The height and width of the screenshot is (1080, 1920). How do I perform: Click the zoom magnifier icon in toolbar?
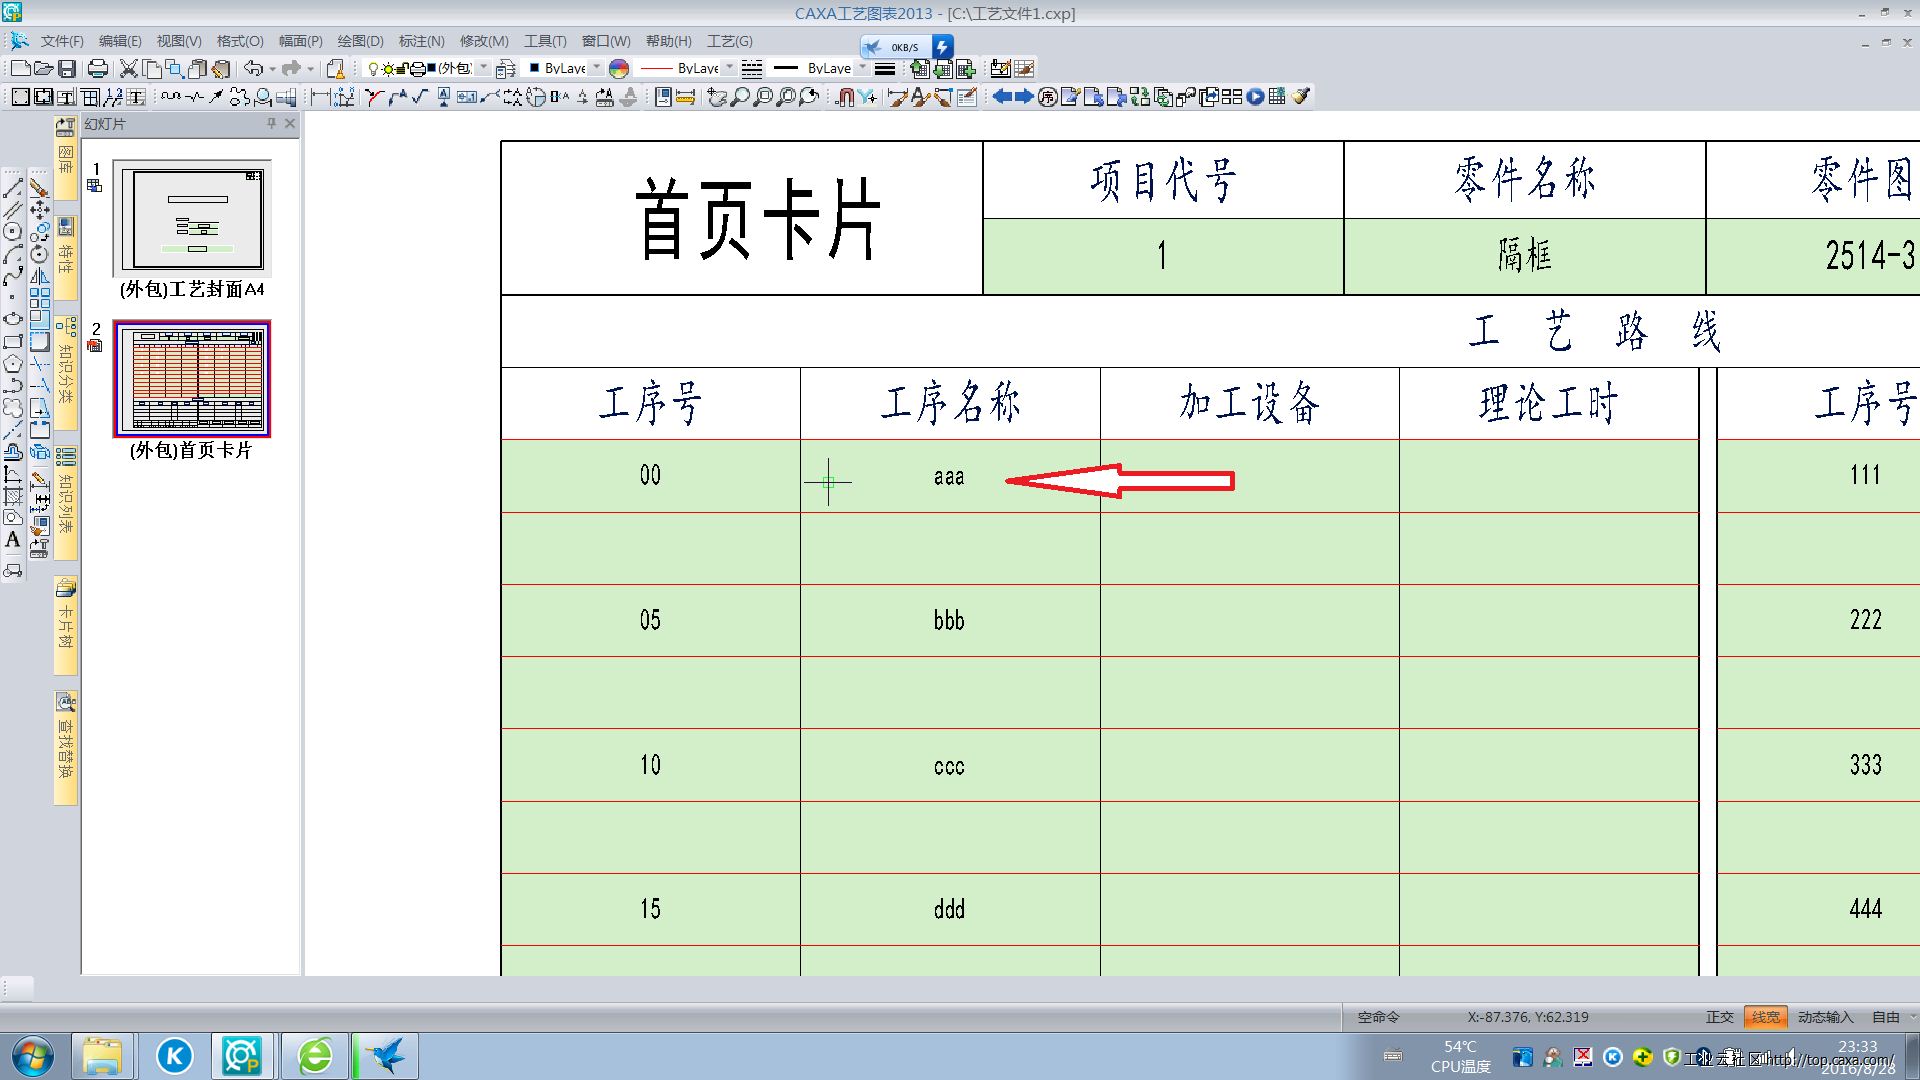coord(740,96)
